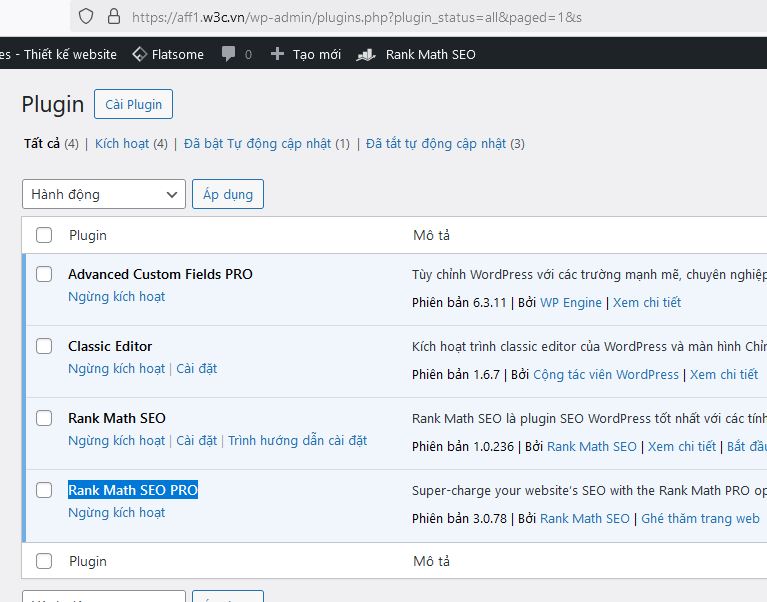Click the Classic Editor plugin title
The image size is (767, 602).
(x=110, y=346)
